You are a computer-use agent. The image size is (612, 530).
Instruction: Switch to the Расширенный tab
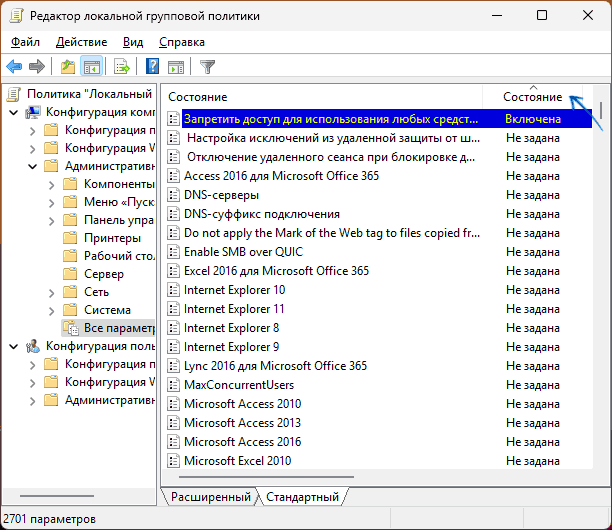pyautogui.click(x=210, y=496)
